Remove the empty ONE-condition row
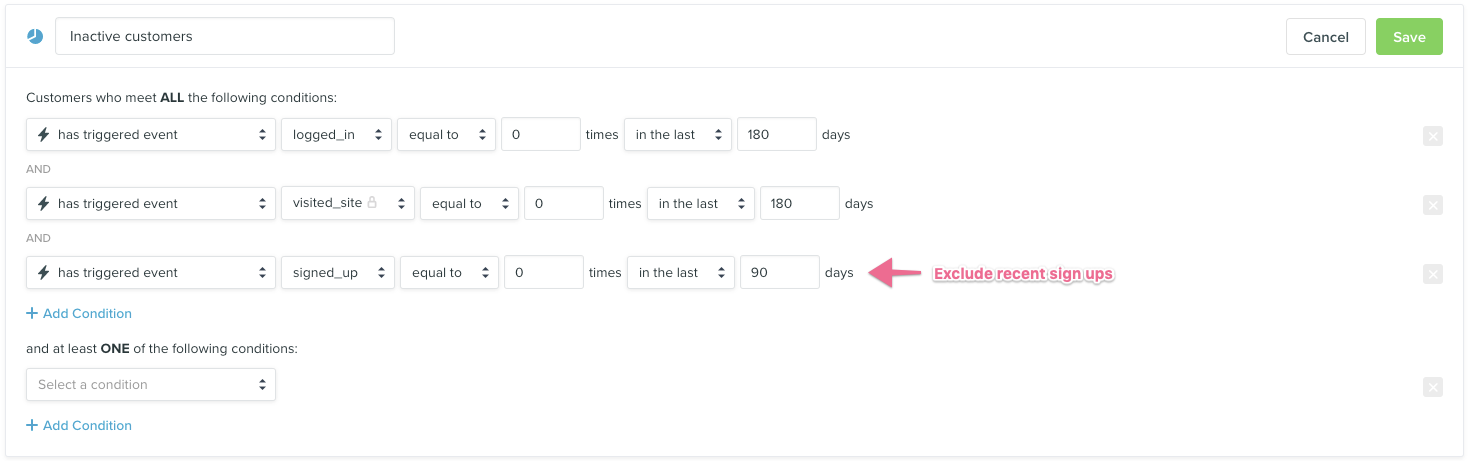Image resolution: width=1468 pixels, height=461 pixels. point(1432,387)
